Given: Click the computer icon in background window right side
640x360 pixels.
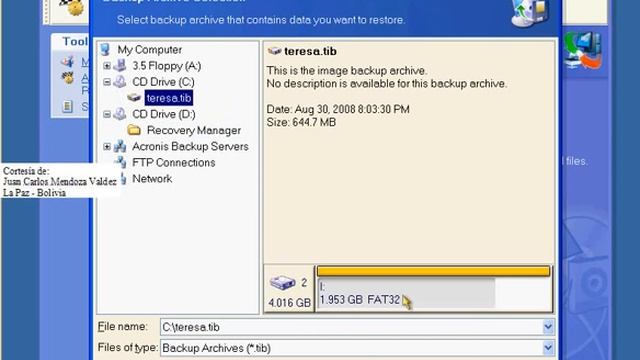Looking at the screenshot, I should [582, 51].
